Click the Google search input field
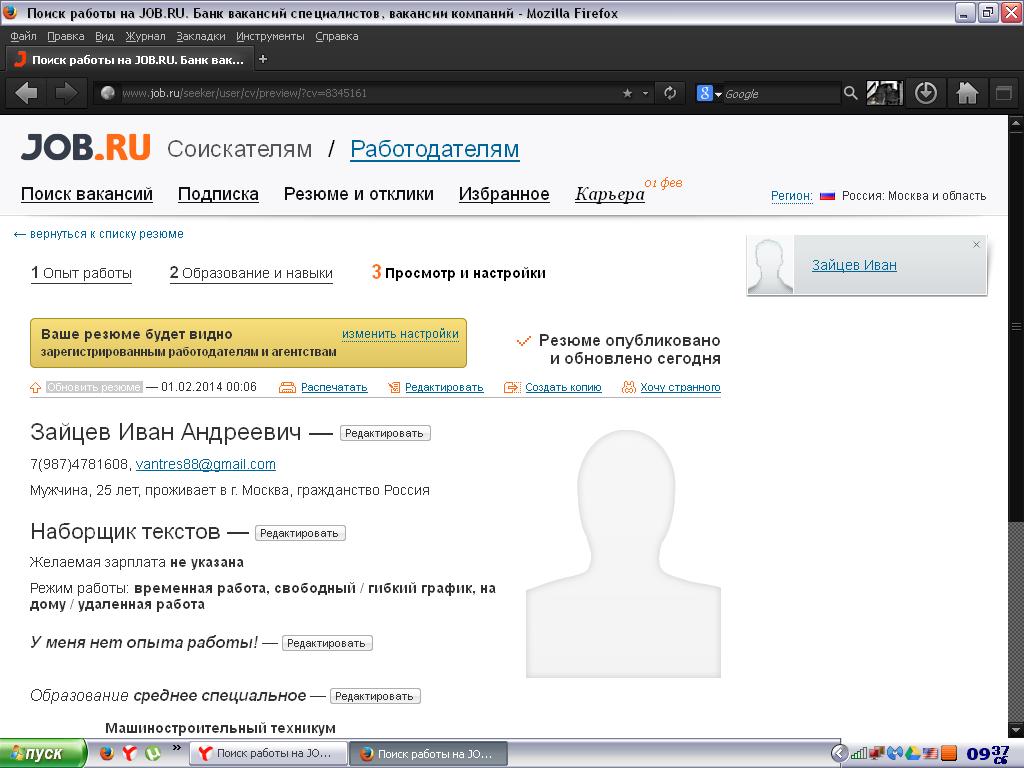1024x768 pixels. click(780, 93)
